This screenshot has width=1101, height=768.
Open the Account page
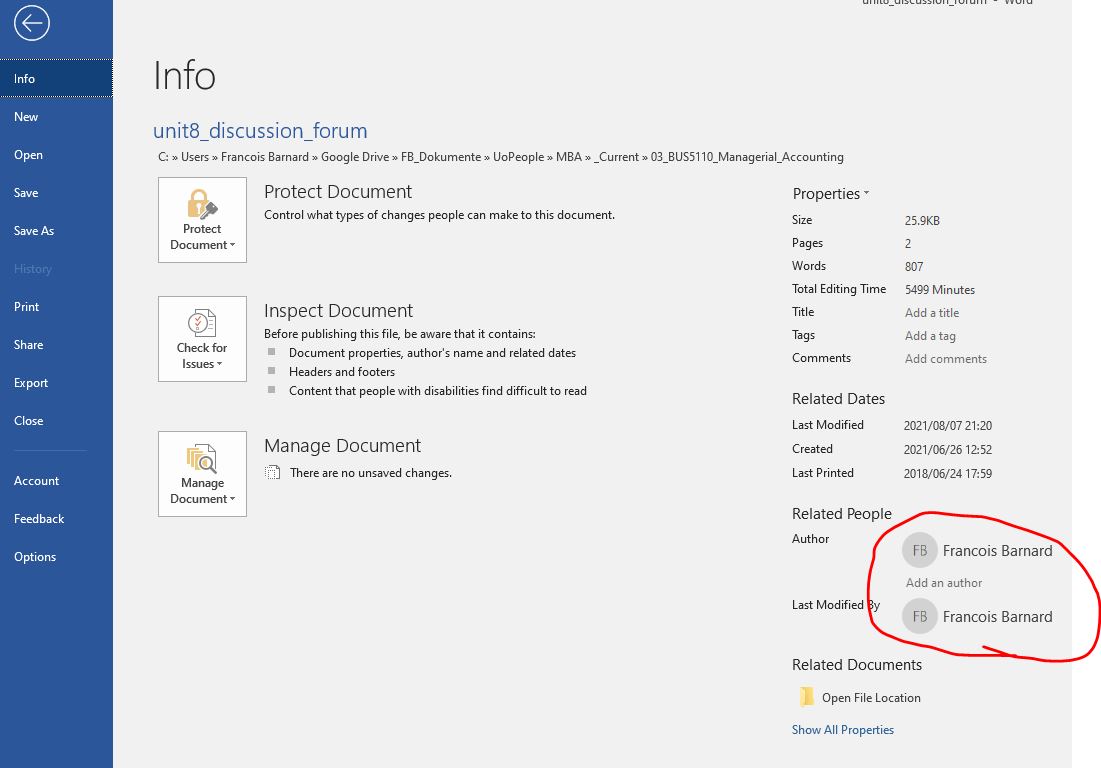click(x=56, y=480)
